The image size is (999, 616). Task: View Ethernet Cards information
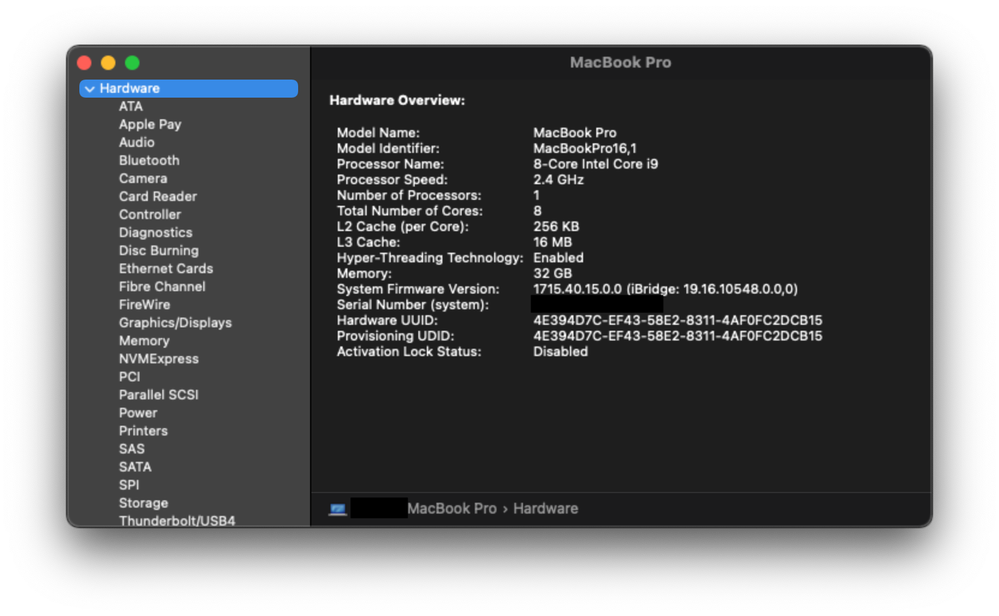click(x=165, y=268)
